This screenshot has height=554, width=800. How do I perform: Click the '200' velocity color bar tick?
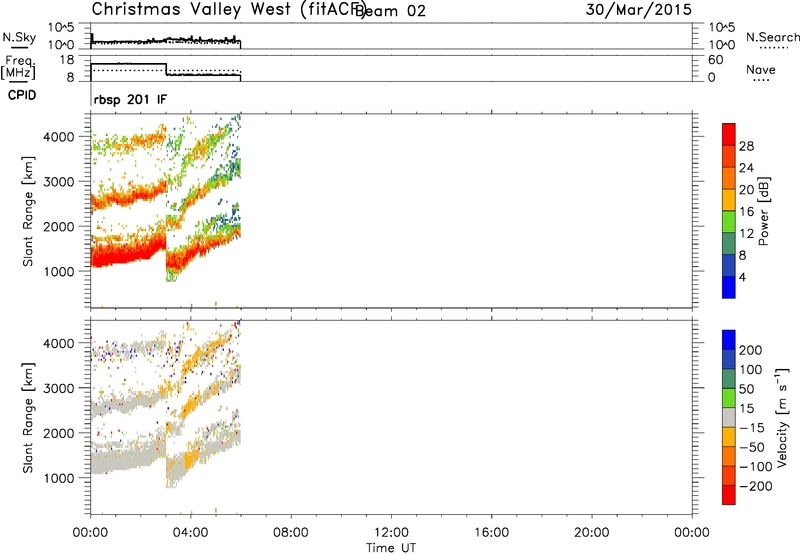[751, 350]
